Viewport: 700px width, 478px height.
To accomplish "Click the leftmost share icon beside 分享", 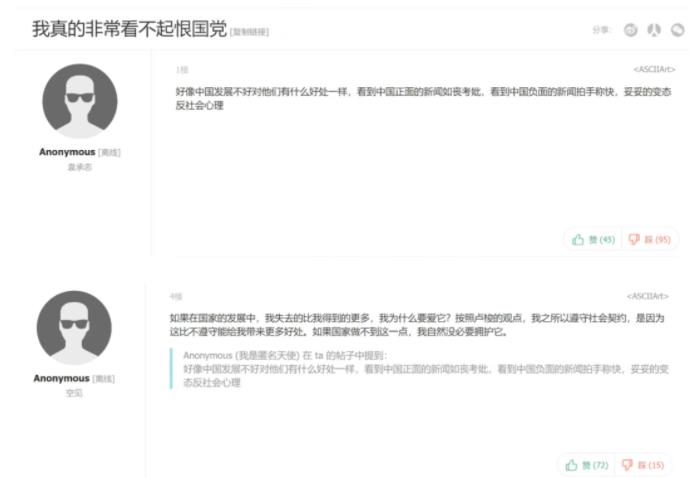I will pos(631,30).
